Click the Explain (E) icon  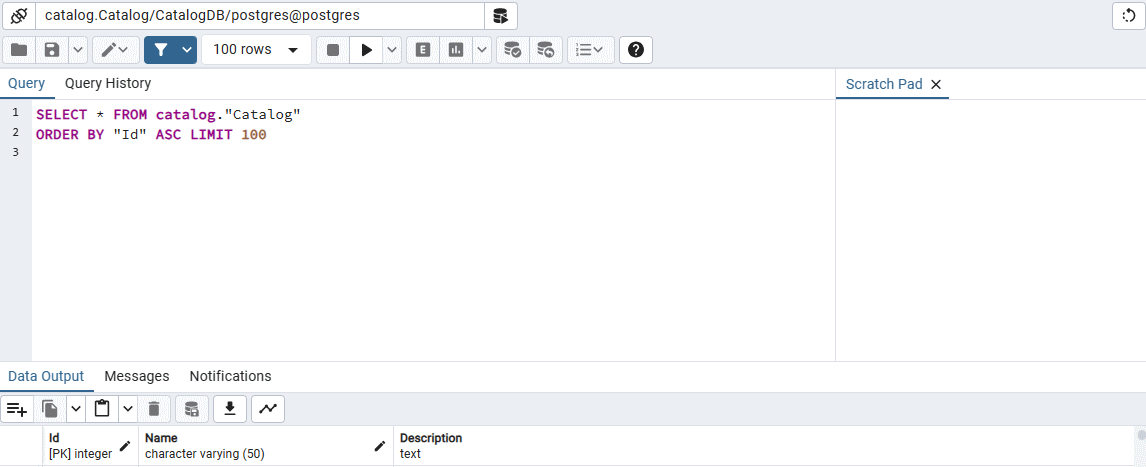[x=422, y=50]
